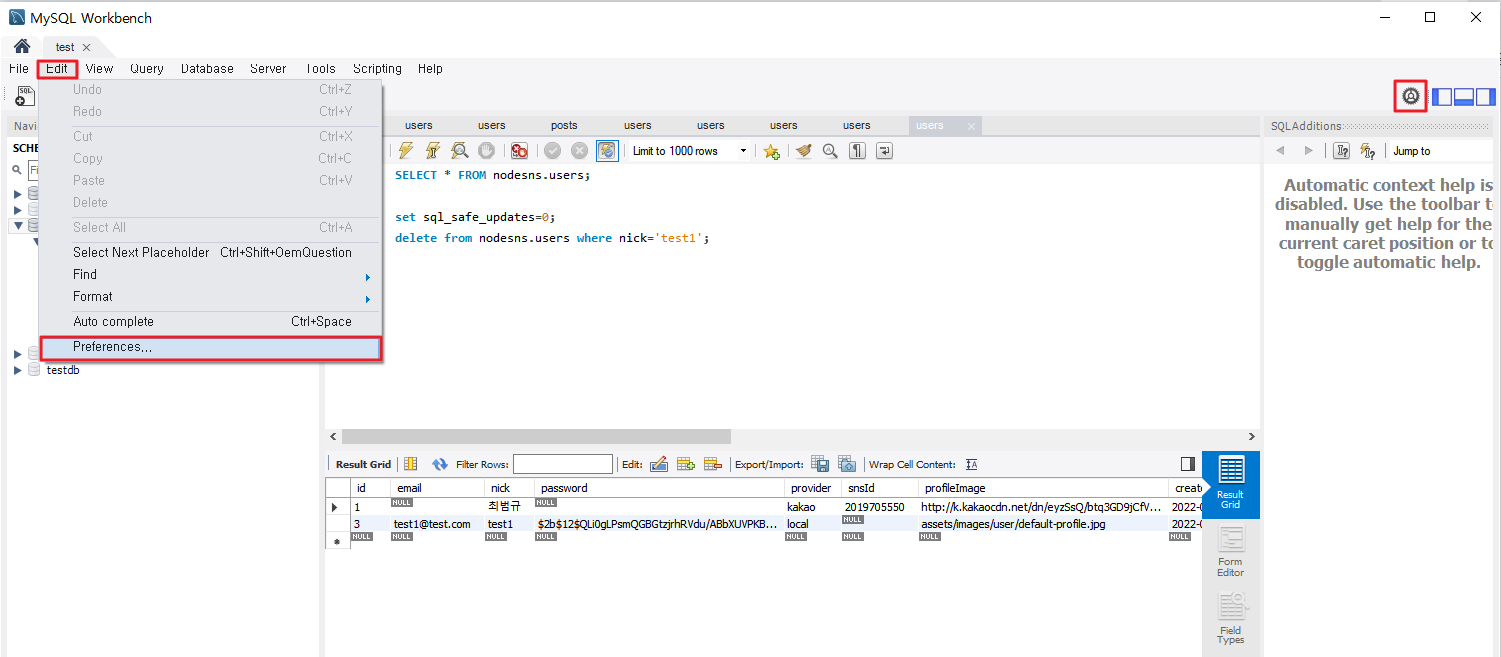The image size is (1501, 657).
Task: Toggle the Show Invisible Characters icon
Action: tap(856, 151)
